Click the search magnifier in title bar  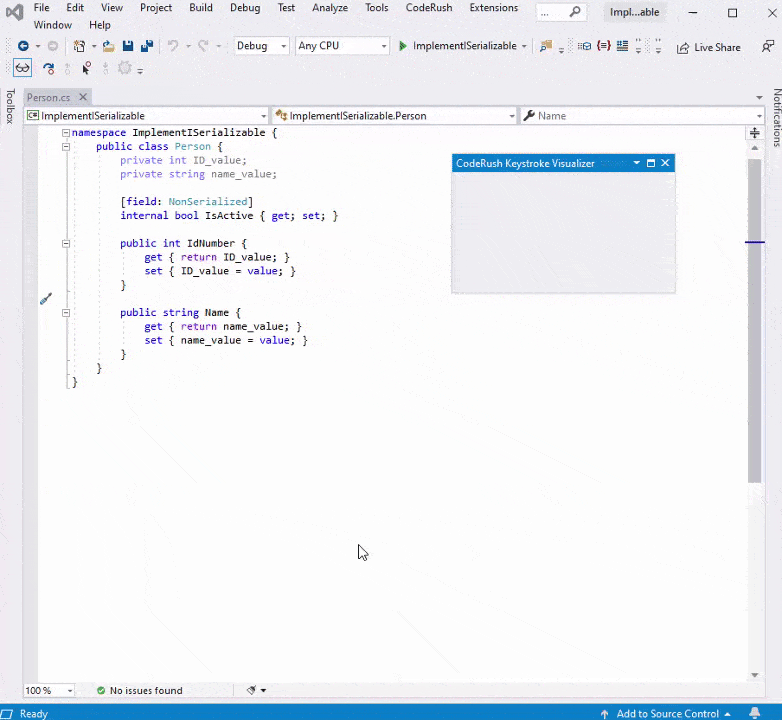(575, 13)
